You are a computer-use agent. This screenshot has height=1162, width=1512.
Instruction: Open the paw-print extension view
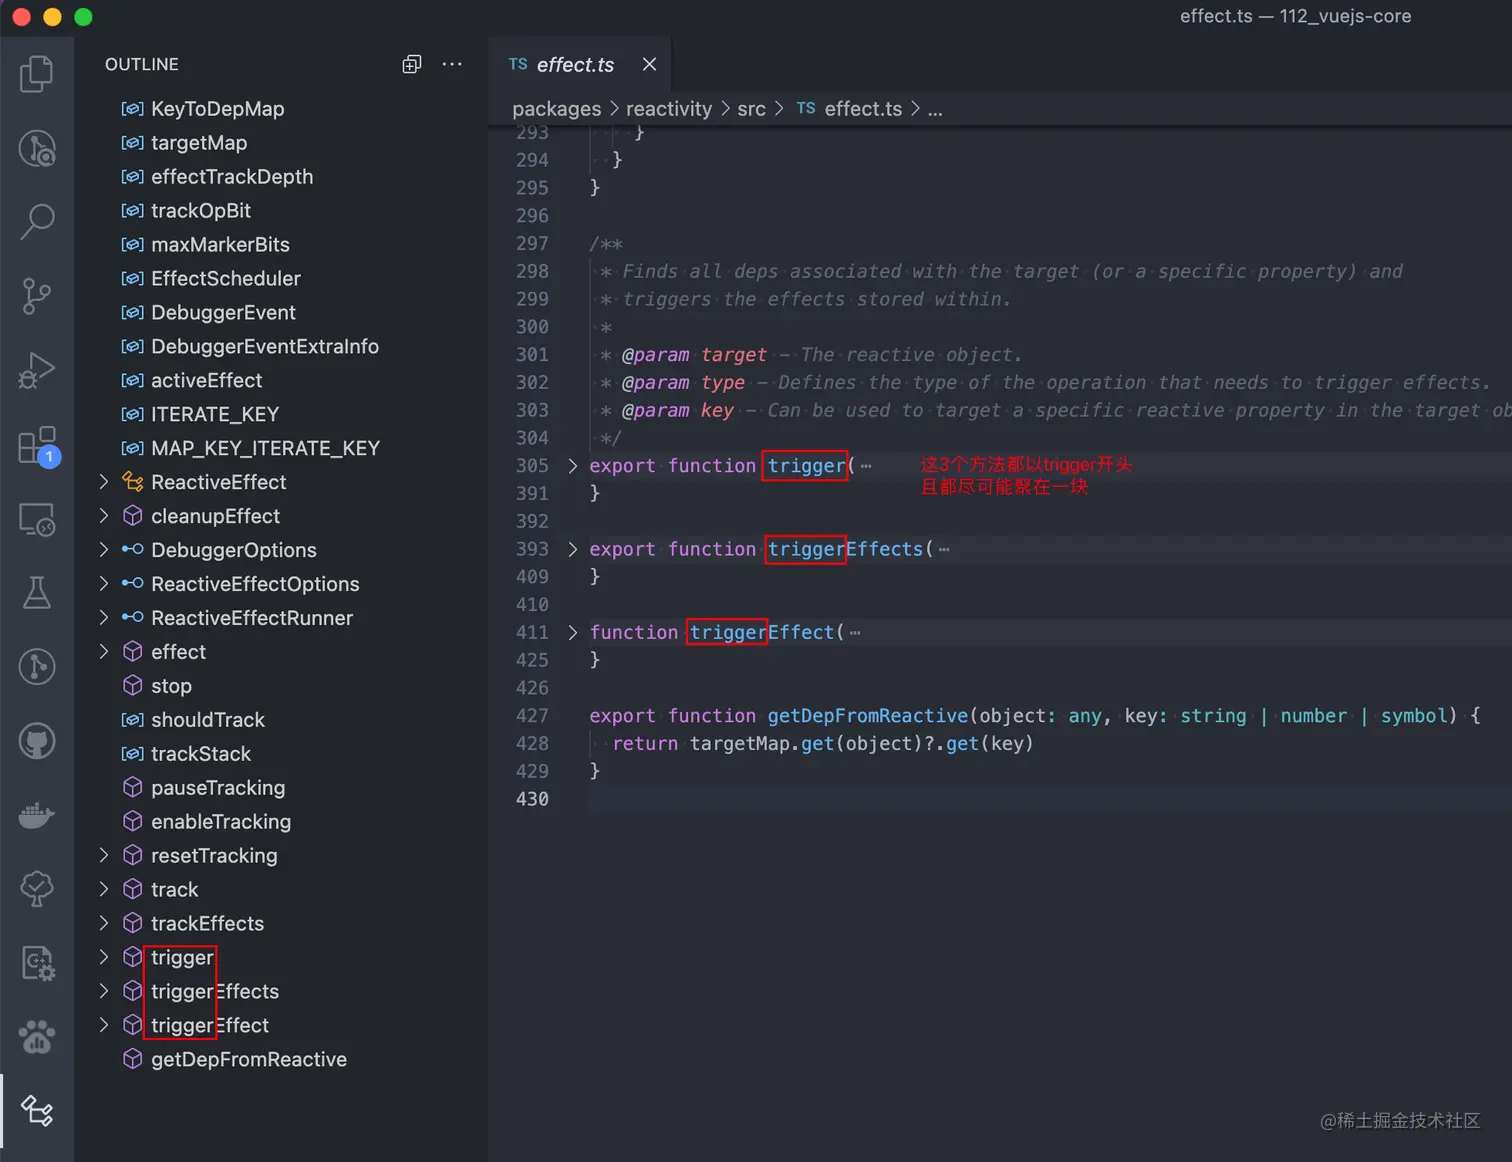(37, 1037)
